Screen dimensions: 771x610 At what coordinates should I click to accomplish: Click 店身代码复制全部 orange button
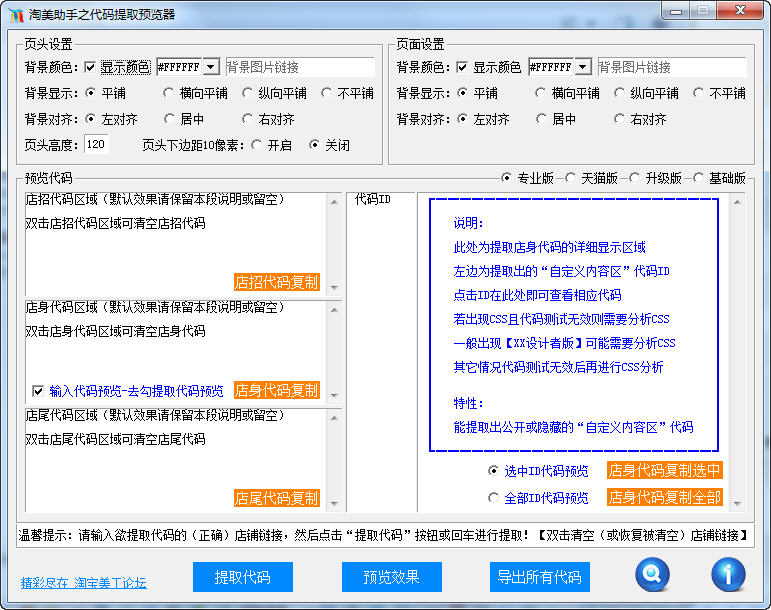coord(664,497)
